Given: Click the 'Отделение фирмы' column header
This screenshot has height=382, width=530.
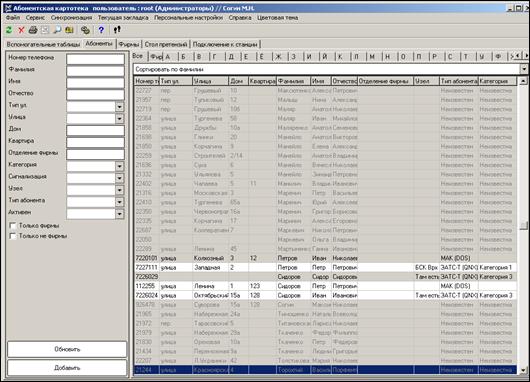Looking at the screenshot, I should [386, 81].
